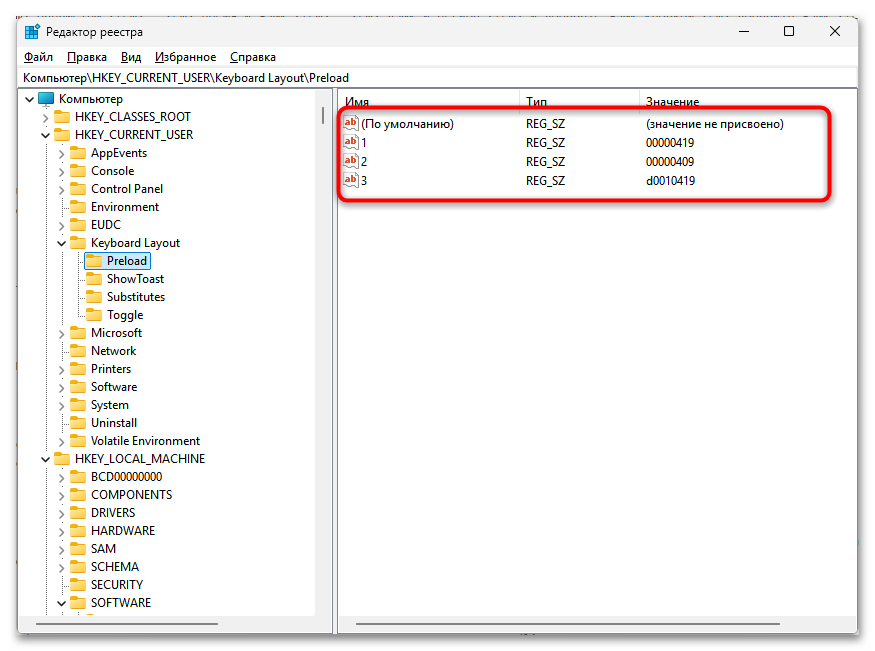
Task: Open the Правка menu
Action: click(x=86, y=57)
